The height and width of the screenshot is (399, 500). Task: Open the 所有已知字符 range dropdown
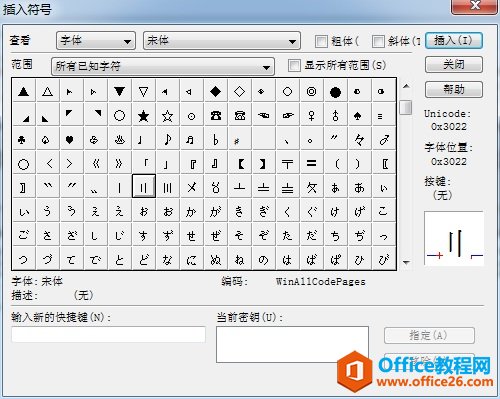click(163, 66)
